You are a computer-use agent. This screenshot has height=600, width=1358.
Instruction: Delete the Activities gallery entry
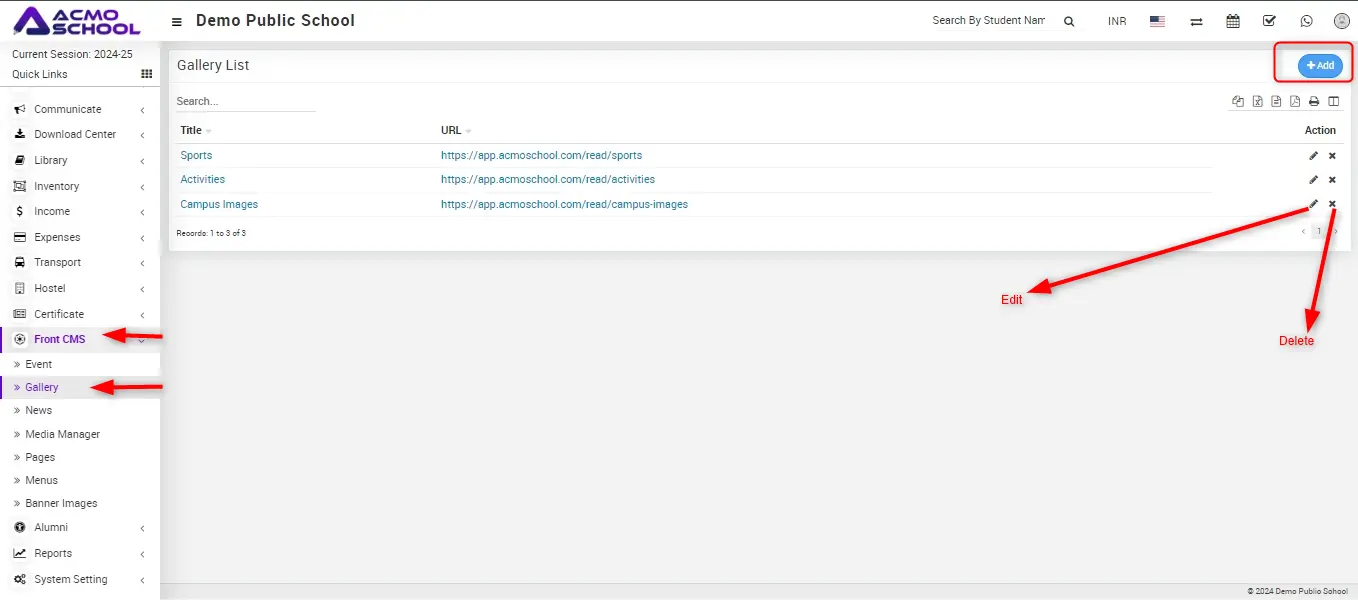point(1332,180)
